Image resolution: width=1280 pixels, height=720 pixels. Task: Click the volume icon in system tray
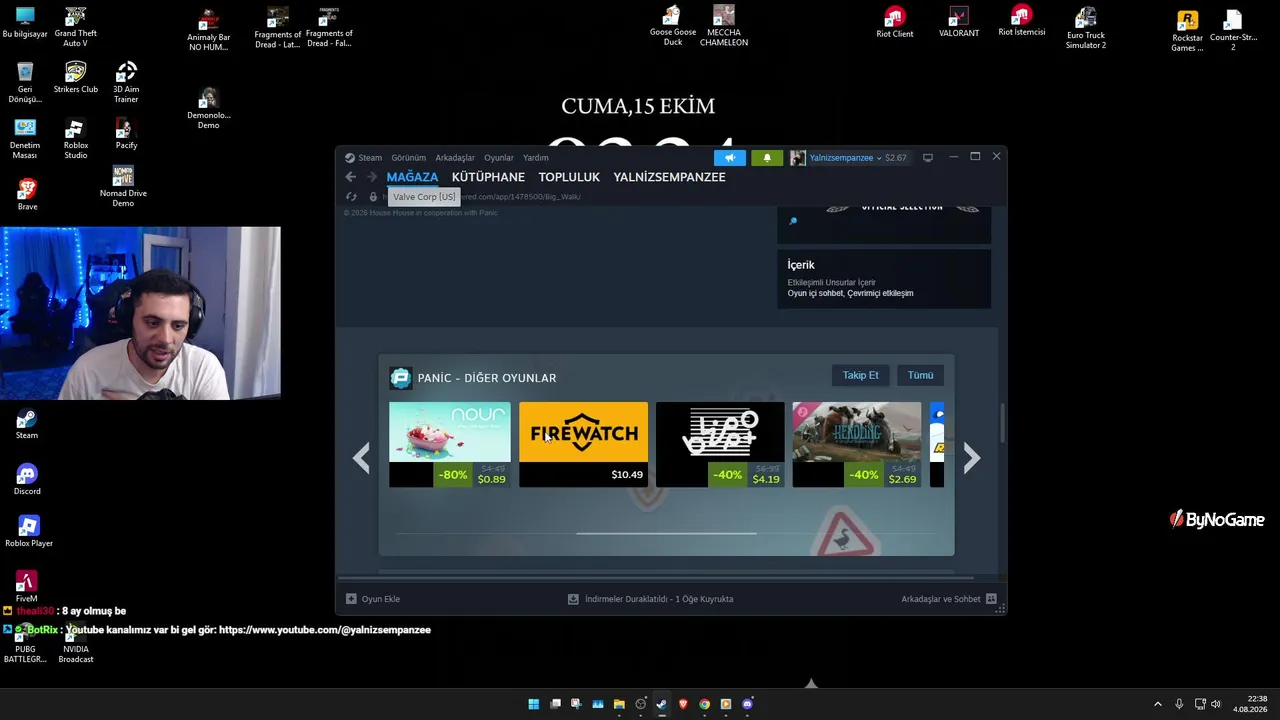1216,704
